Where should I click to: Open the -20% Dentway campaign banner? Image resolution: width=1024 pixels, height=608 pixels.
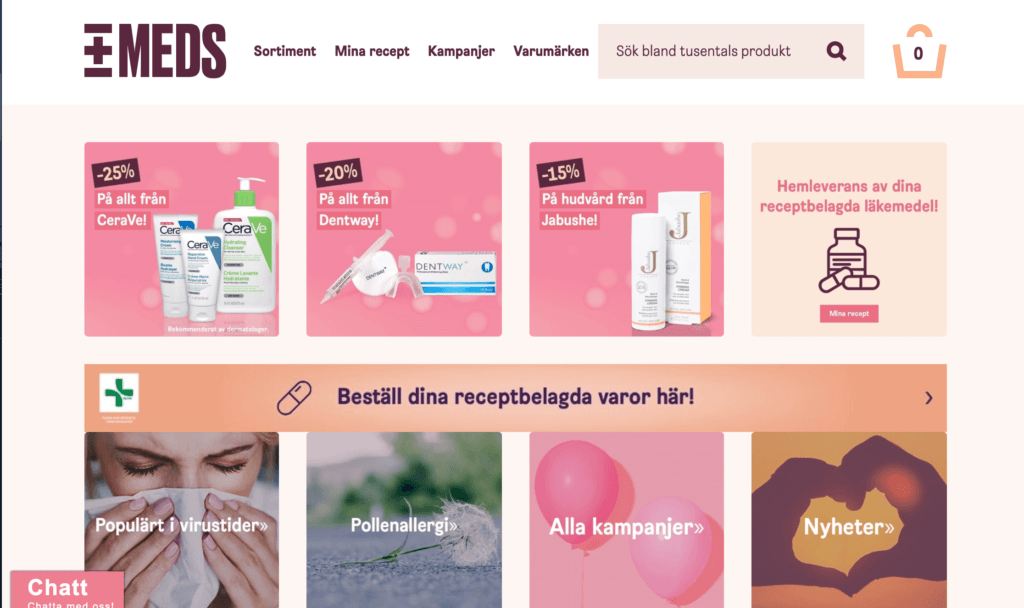pos(404,239)
